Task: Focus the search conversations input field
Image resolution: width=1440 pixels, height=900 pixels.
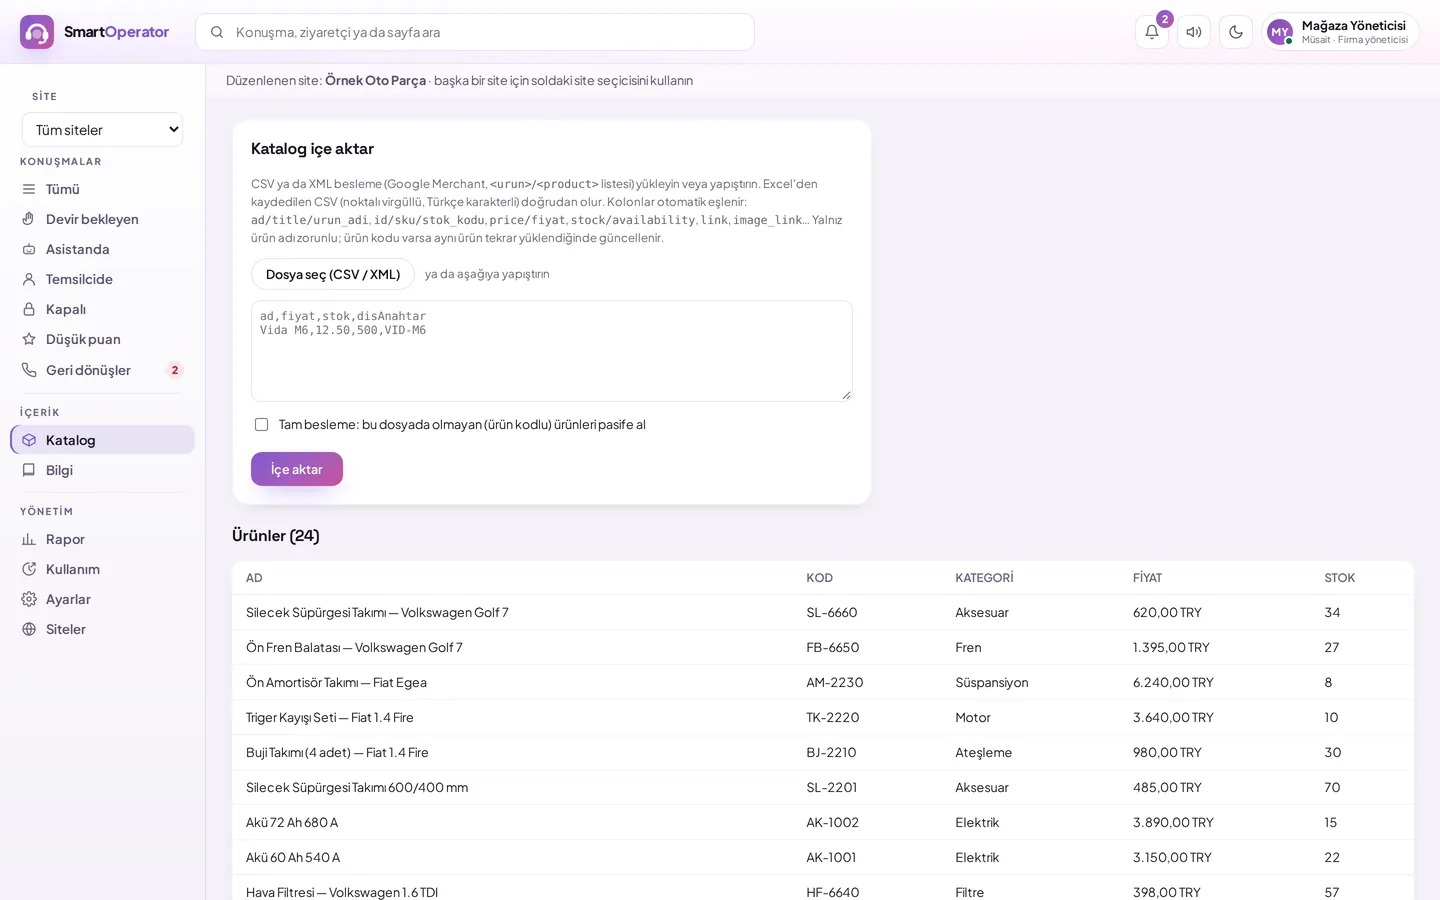Action: (475, 32)
